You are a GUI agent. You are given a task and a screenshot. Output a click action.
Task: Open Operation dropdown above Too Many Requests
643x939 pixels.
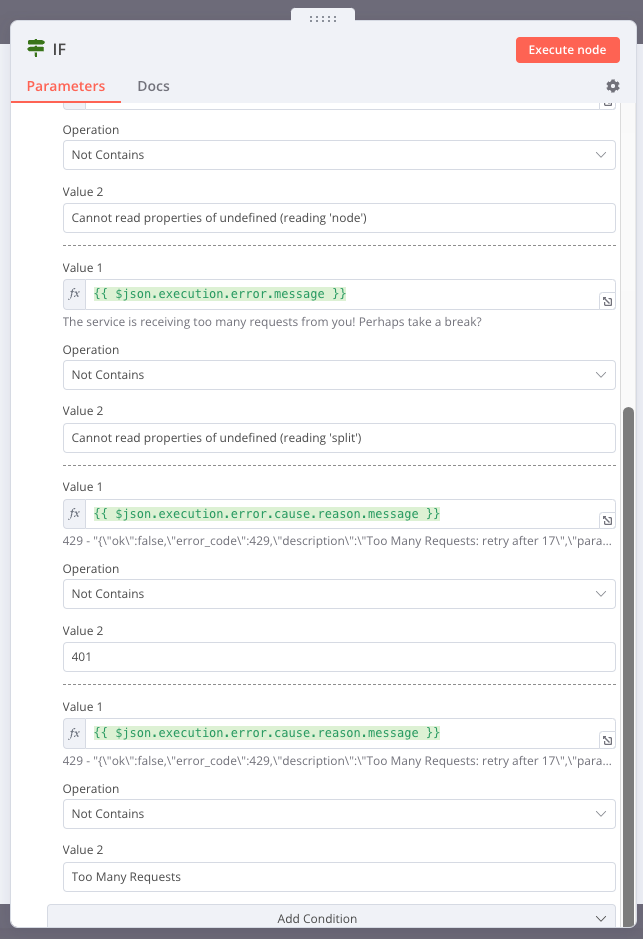(339, 814)
